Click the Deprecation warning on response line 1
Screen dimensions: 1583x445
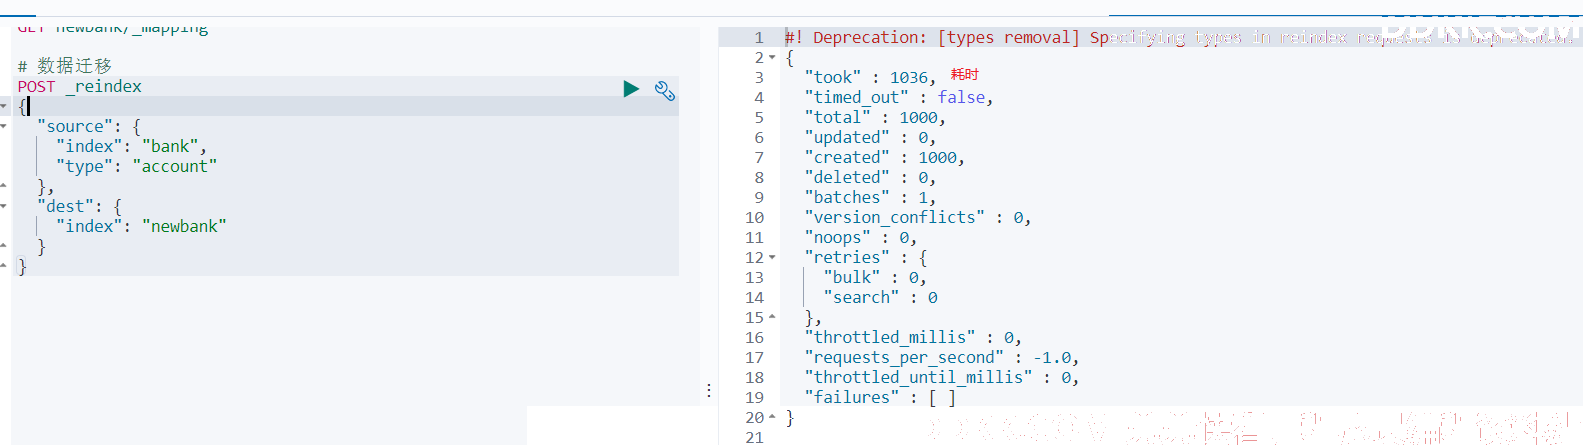click(x=1178, y=37)
